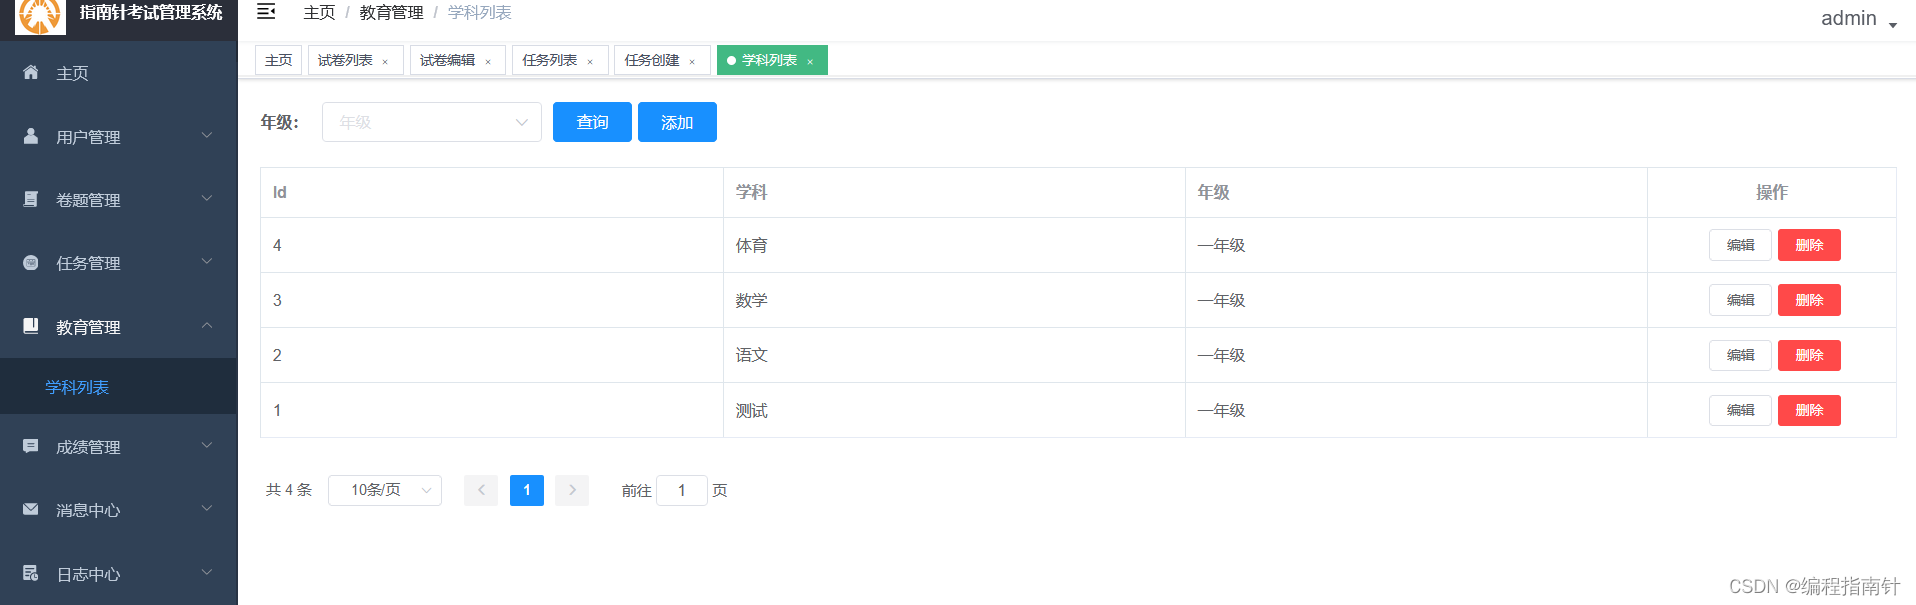
Task: Click the user icon for 用户管理
Action: coord(31,136)
